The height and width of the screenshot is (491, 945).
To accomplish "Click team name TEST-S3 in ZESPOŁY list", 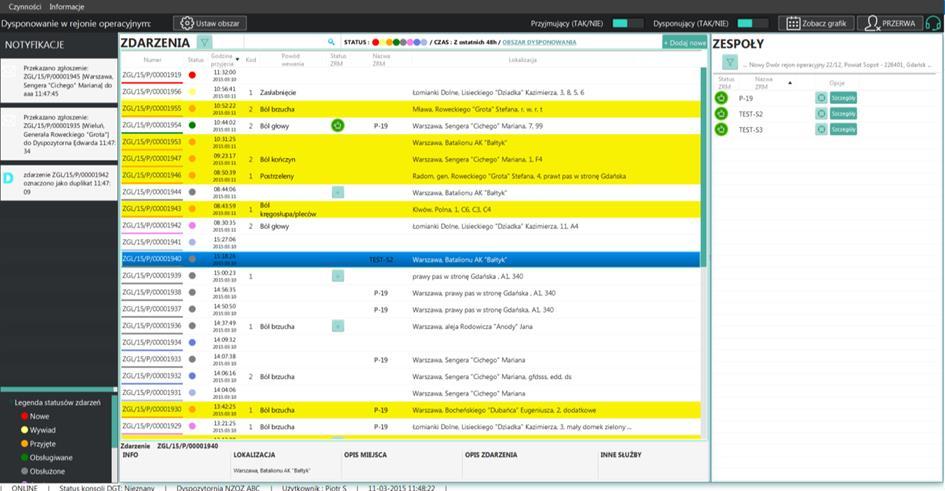I will 750,130.
